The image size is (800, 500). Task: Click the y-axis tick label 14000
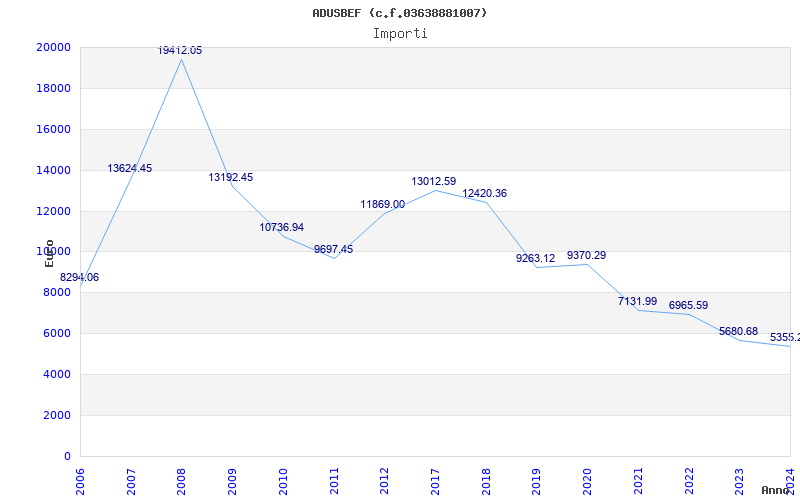(54, 170)
